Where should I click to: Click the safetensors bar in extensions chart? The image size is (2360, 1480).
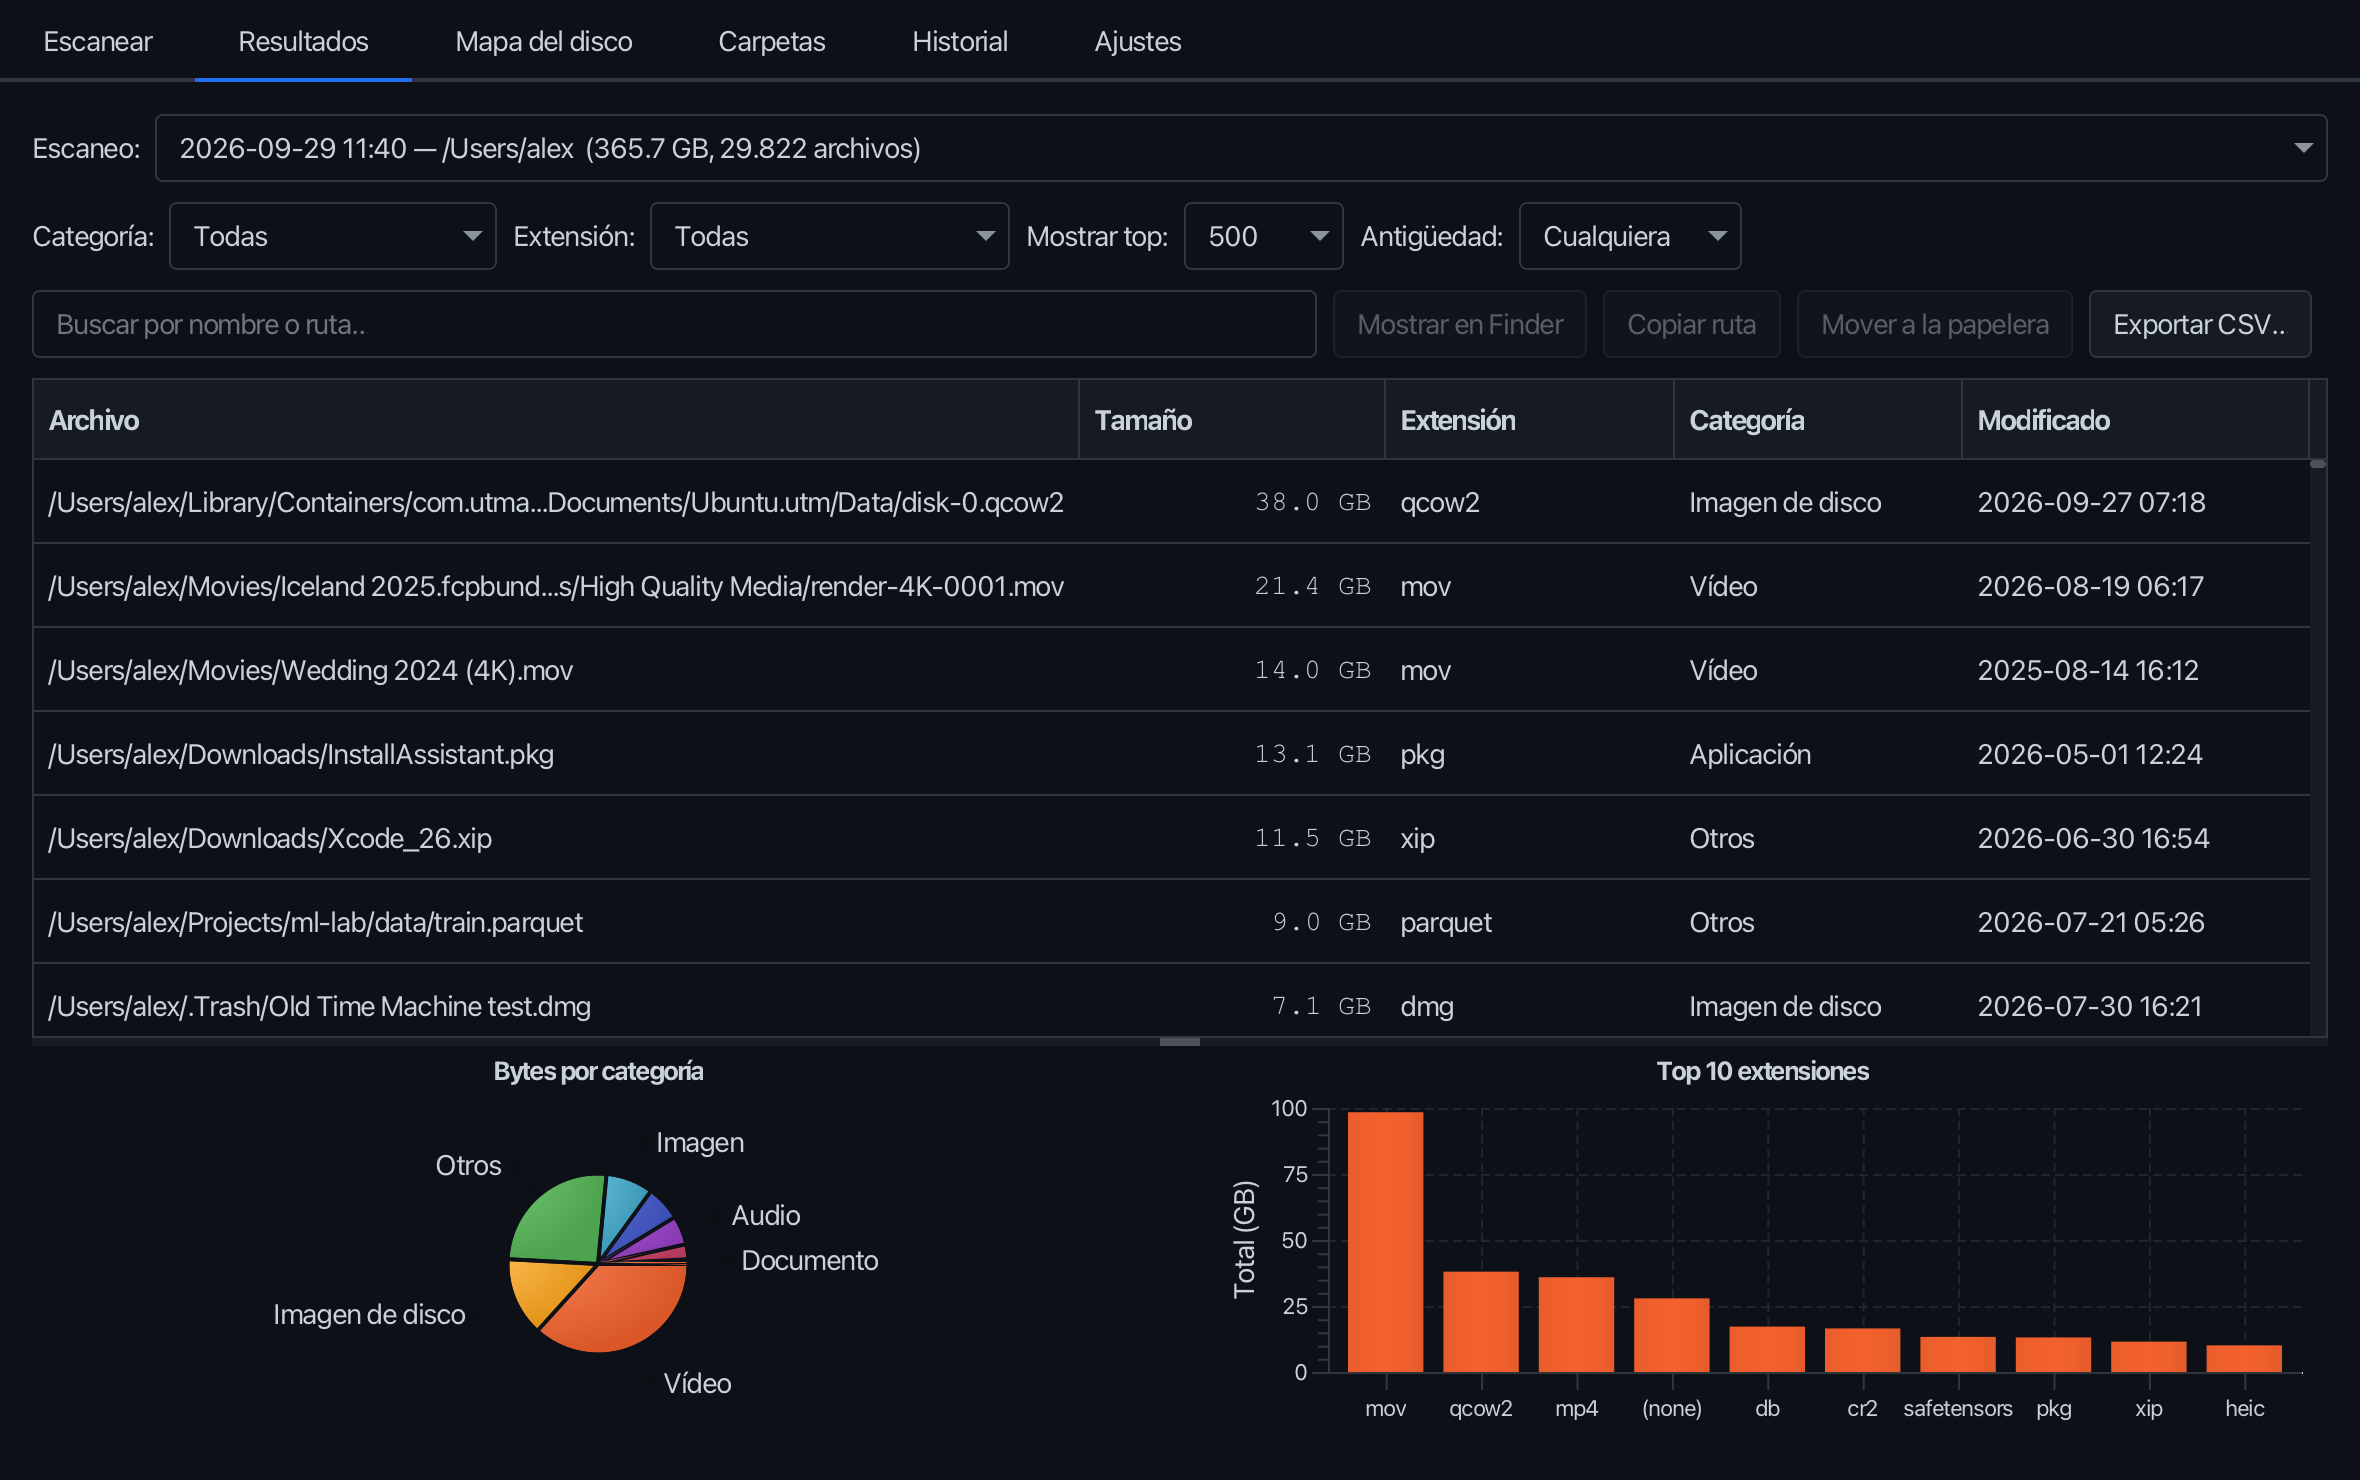pyautogui.click(x=1958, y=1354)
